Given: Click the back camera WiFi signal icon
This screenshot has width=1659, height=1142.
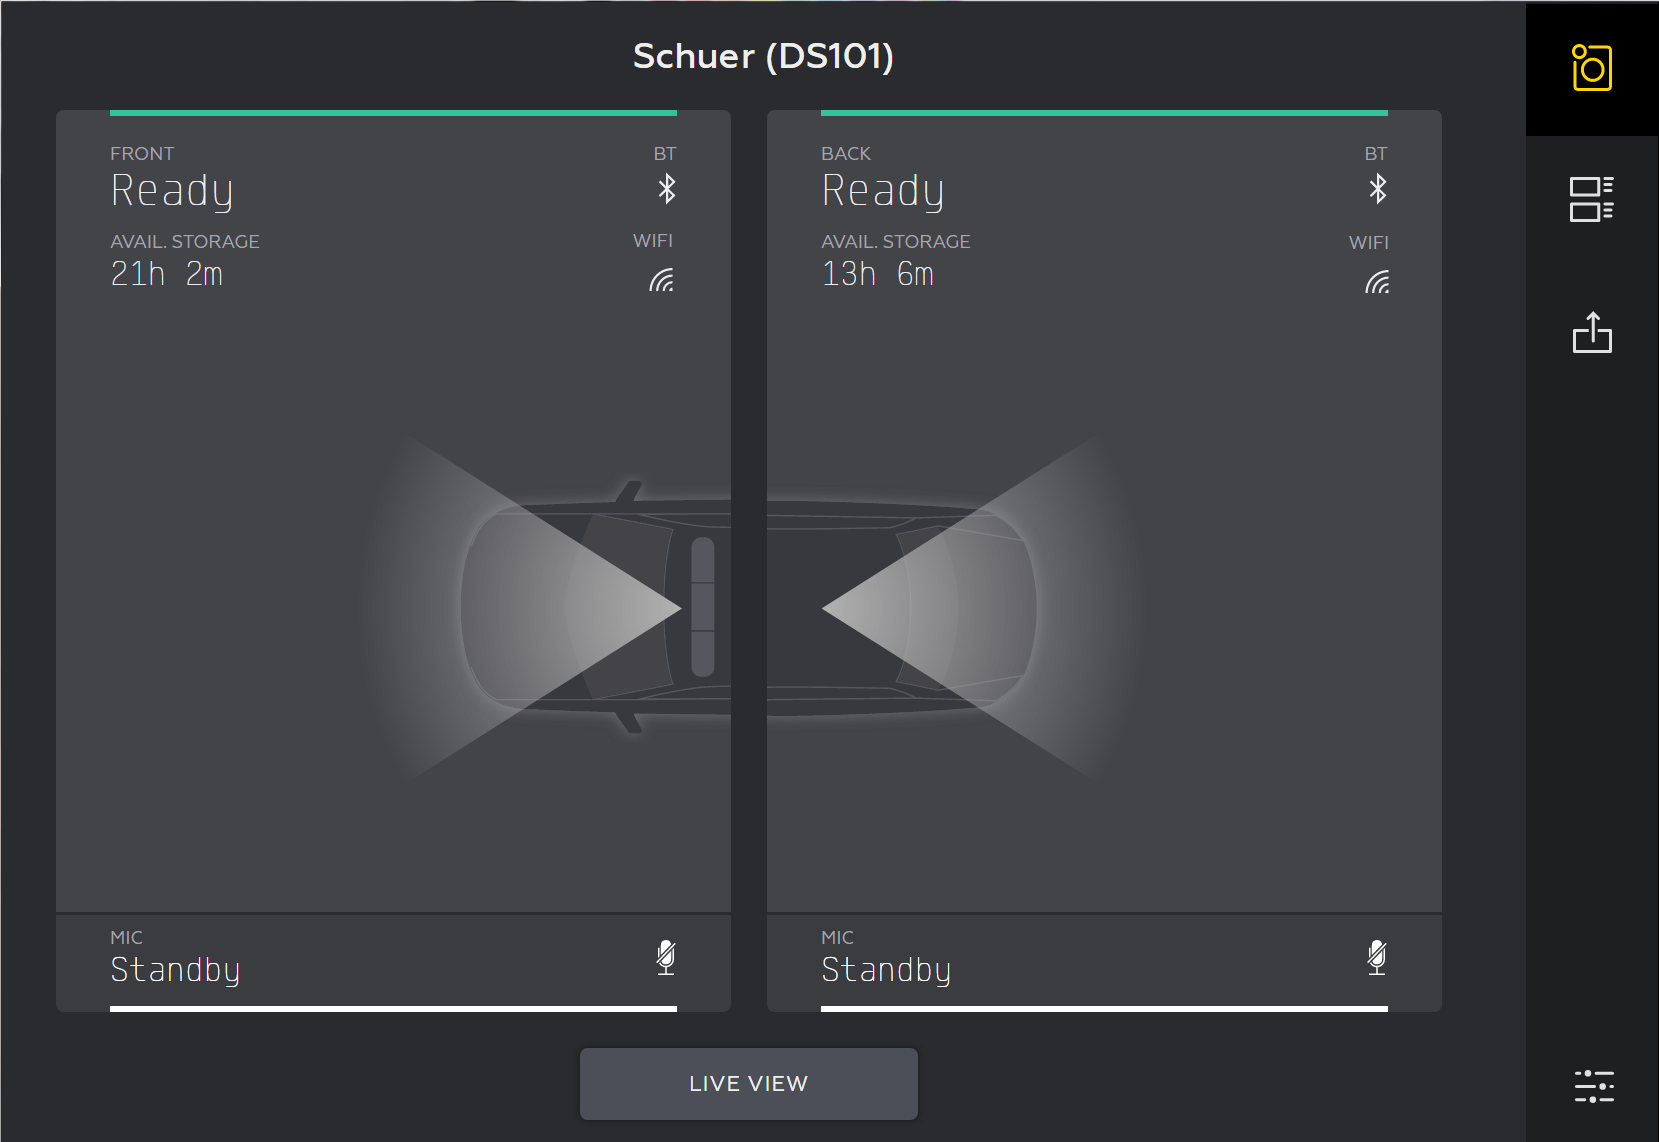Looking at the screenshot, I should (x=1376, y=282).
